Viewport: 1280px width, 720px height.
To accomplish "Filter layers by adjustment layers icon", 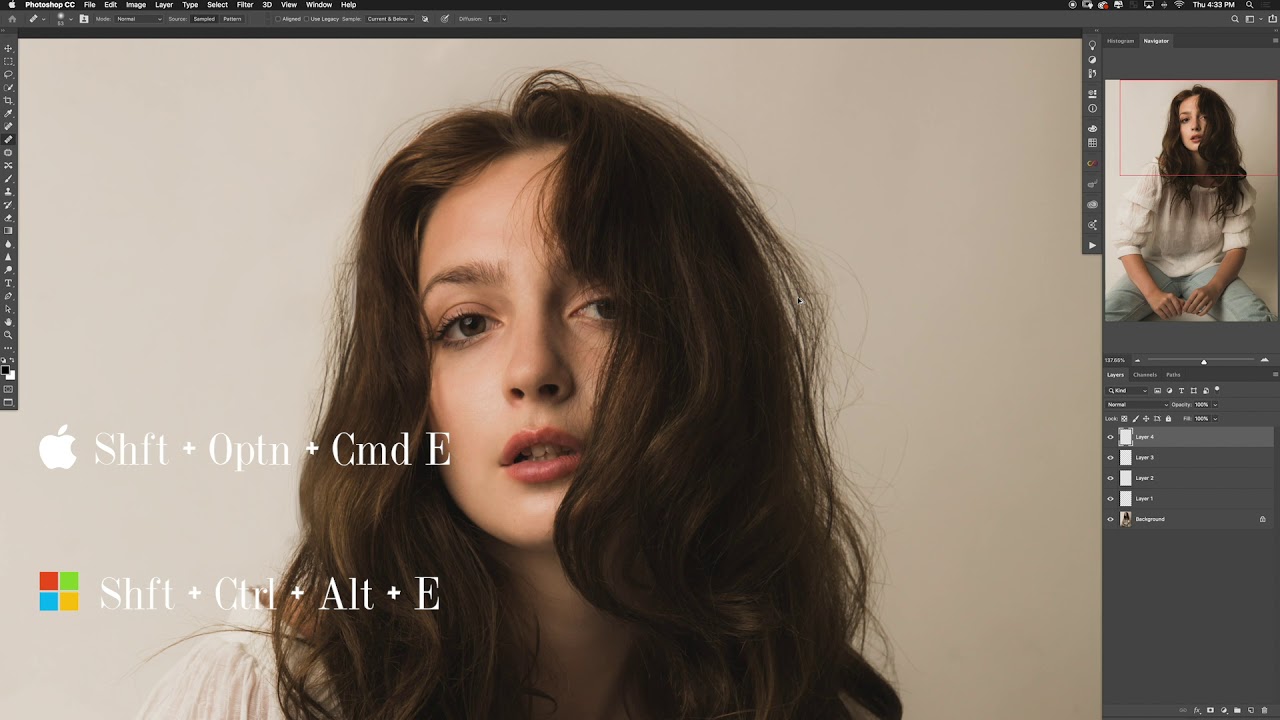I will (x=1170, y=390).
